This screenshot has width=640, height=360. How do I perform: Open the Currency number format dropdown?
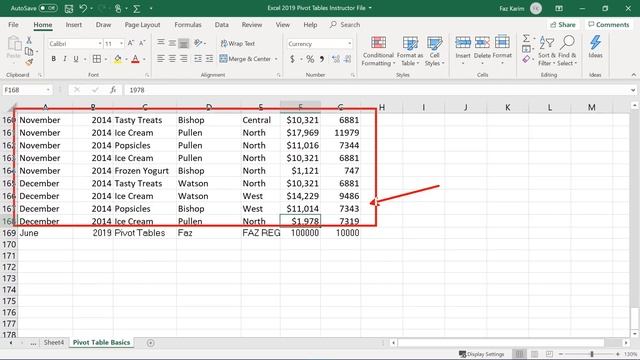coord(349,44)
